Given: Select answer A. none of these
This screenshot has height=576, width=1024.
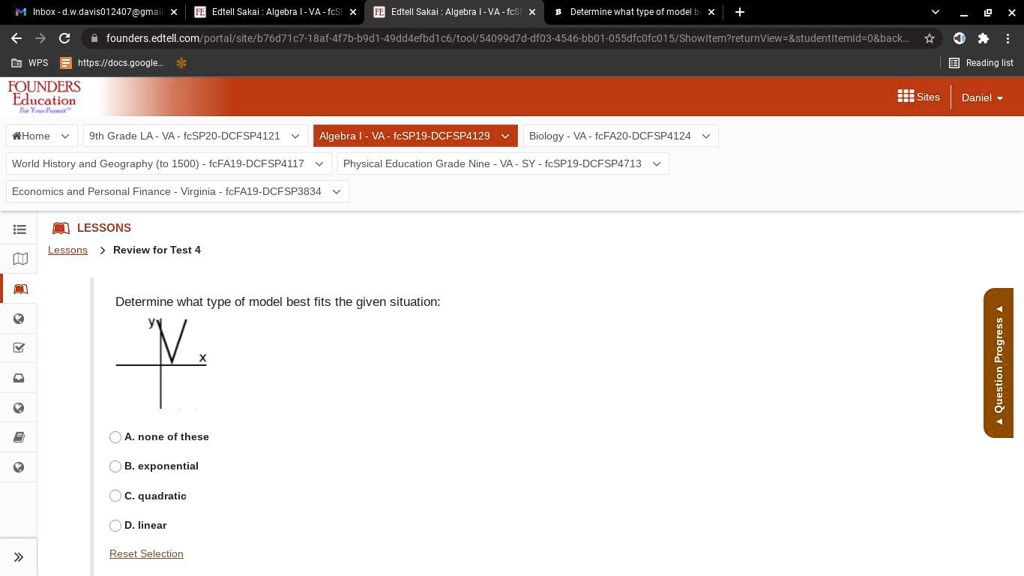Looking at the screenshot, I should [116, 437].
